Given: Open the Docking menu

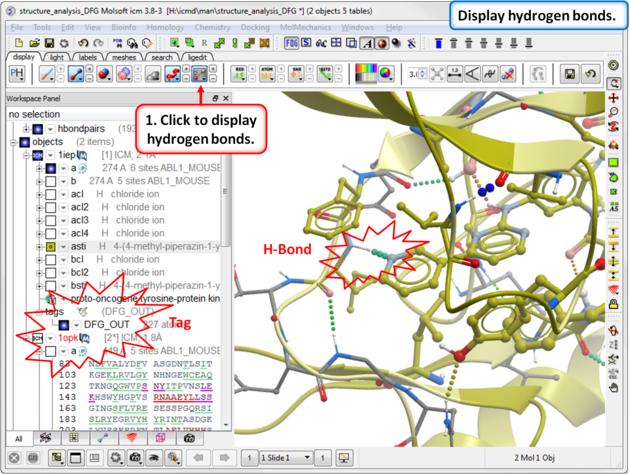Looking at the screenshot, I should click(253, 27).
